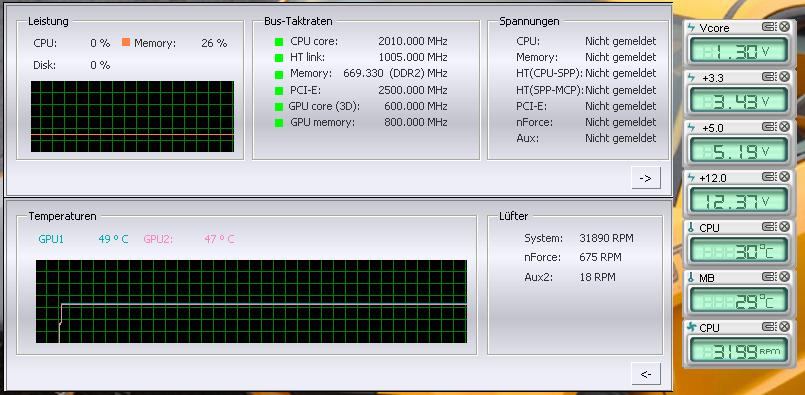The width and height of the screenshot is (805, 395).
Task: Close the CPU temperature widget
Action: pos(784,227)
